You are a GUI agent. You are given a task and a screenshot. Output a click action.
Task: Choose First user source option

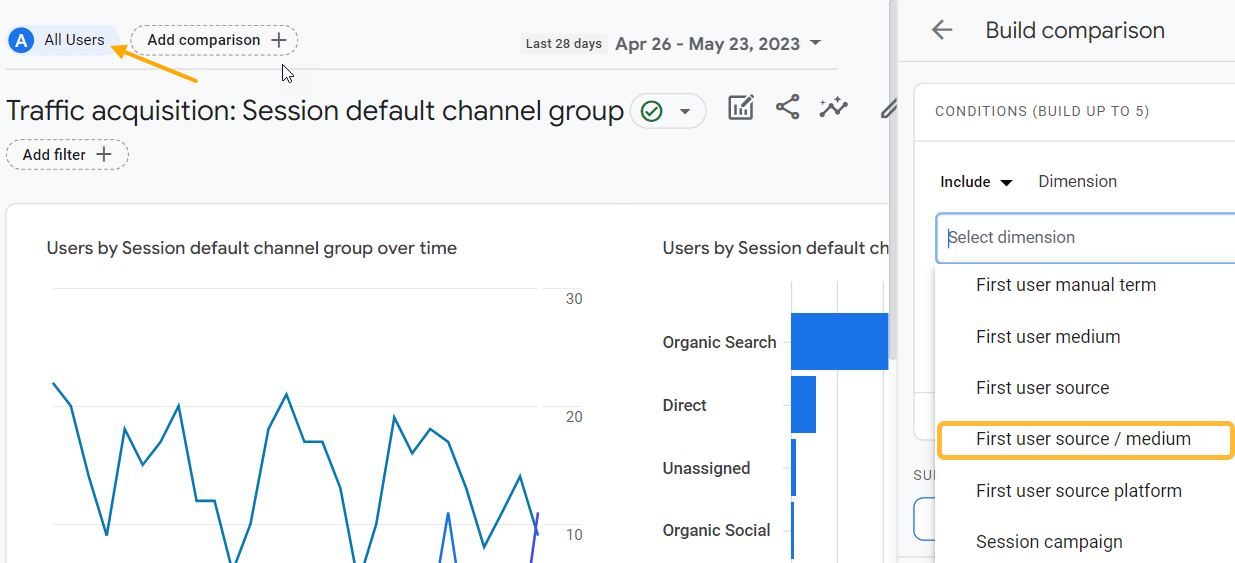(x=1042, y=388)
